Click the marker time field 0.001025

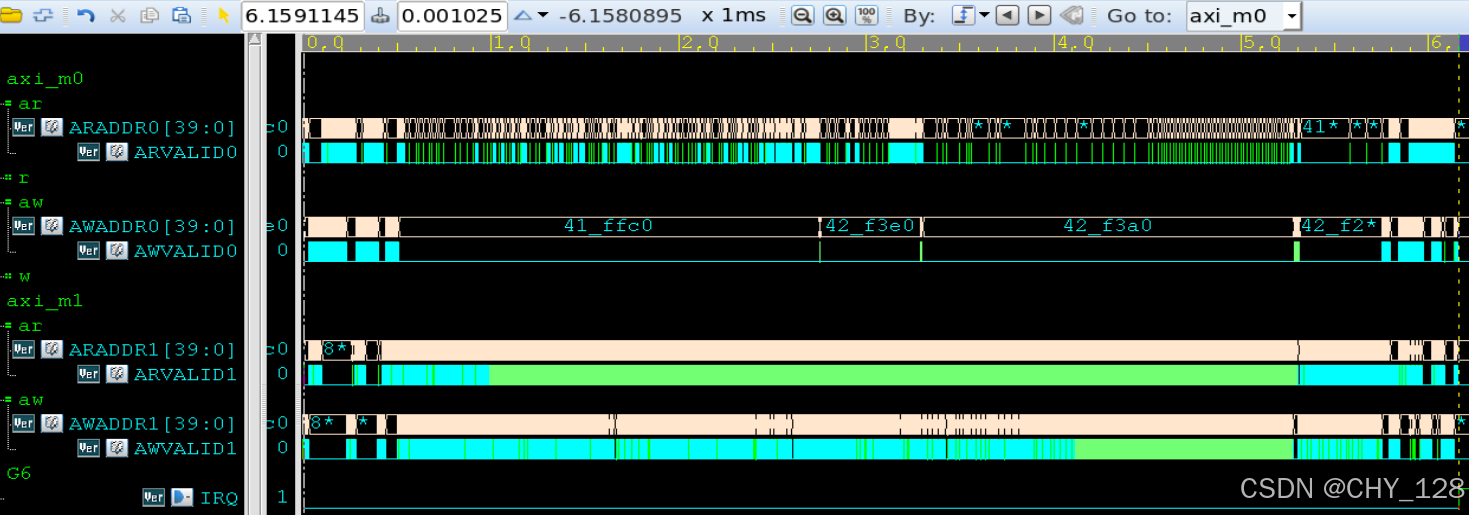pyautogui.click(x=452, y=16)
